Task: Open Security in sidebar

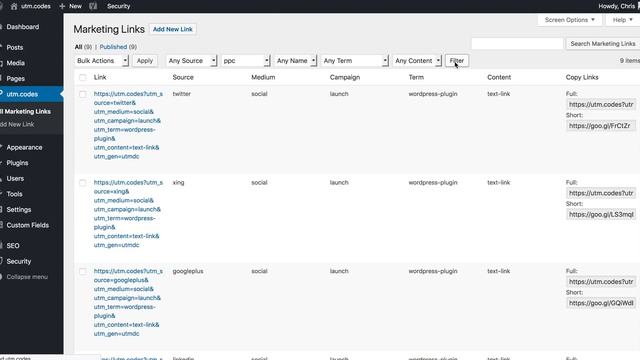Action: [19, 261]
